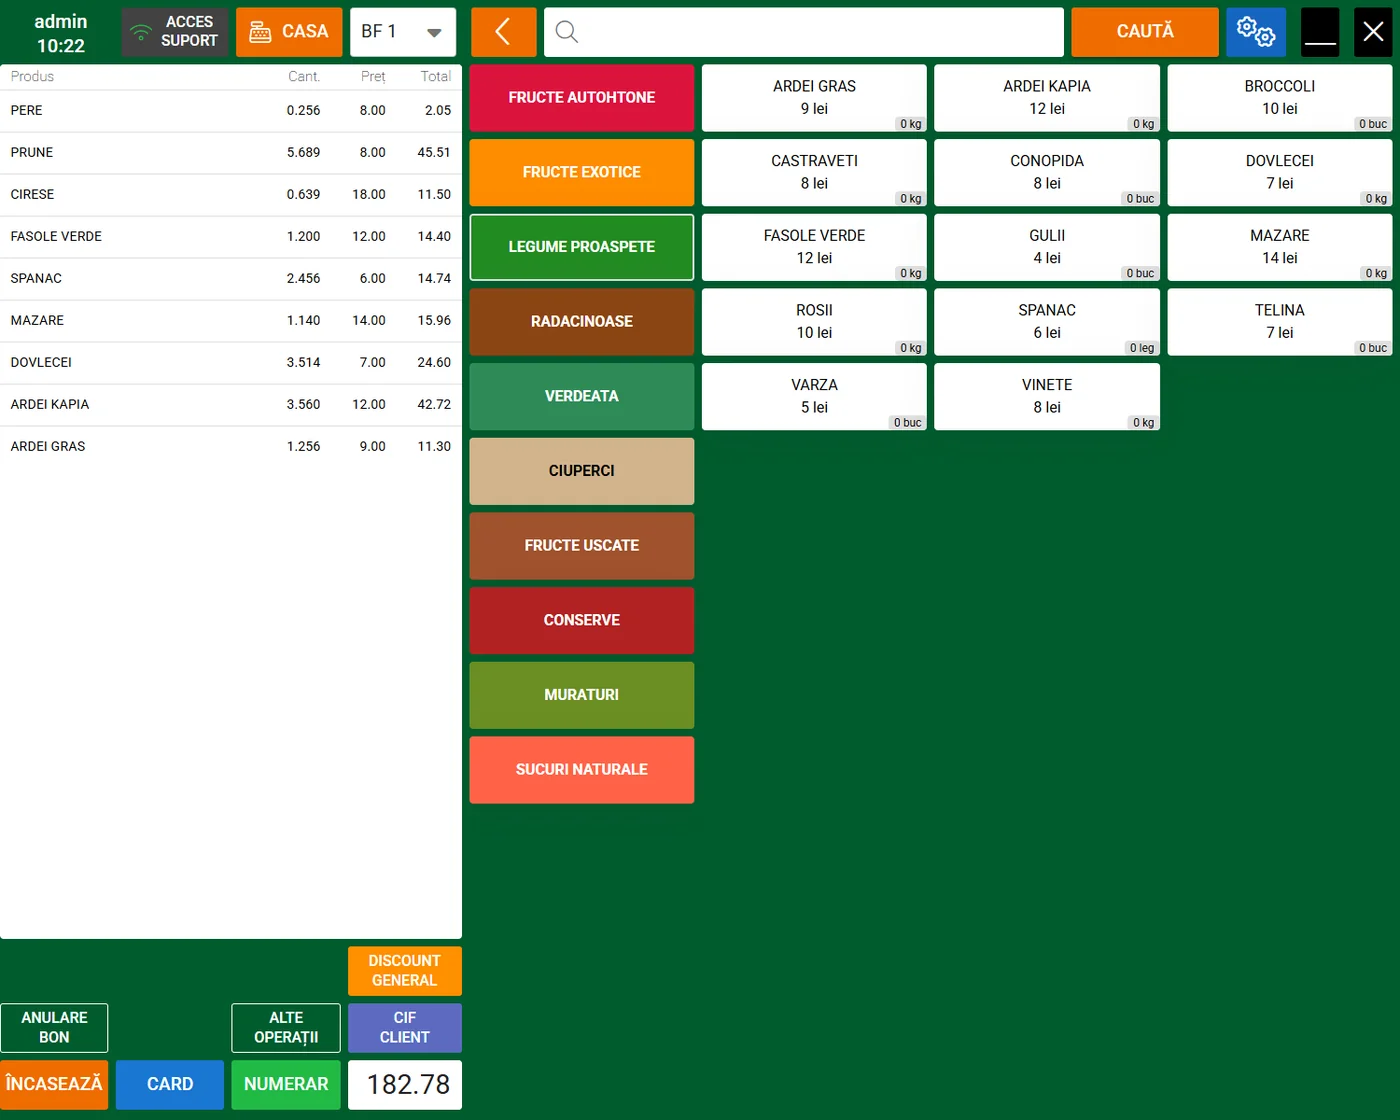1400x1120 pixels.
Task: Click the back arrow button
Action: click(x=503, y=32)
